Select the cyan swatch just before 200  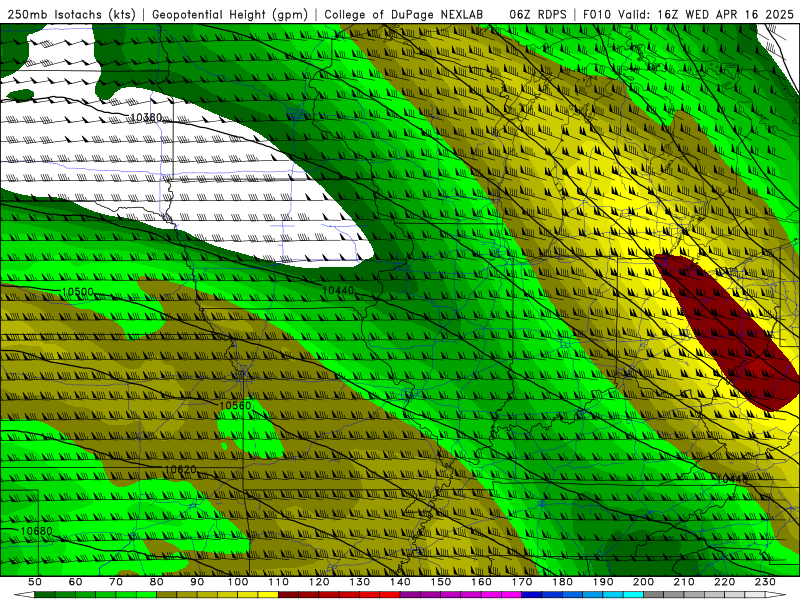(x=633, y=595)
